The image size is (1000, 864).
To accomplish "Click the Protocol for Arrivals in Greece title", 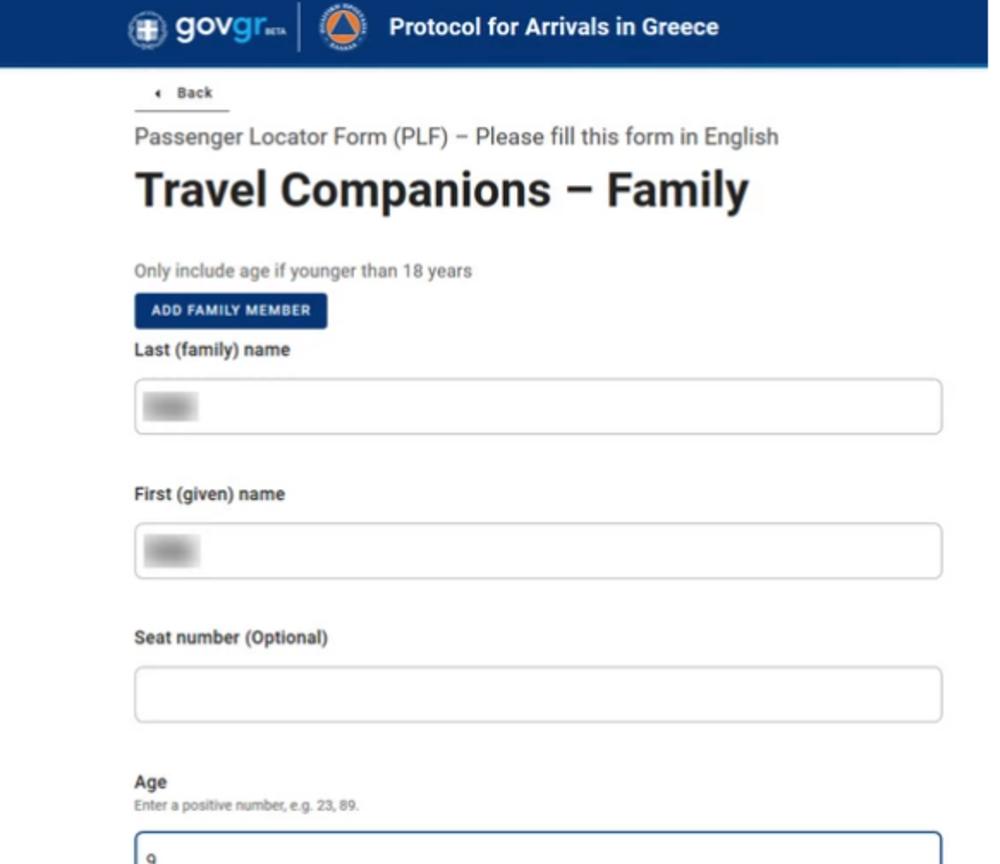I will tap(553, 27).
